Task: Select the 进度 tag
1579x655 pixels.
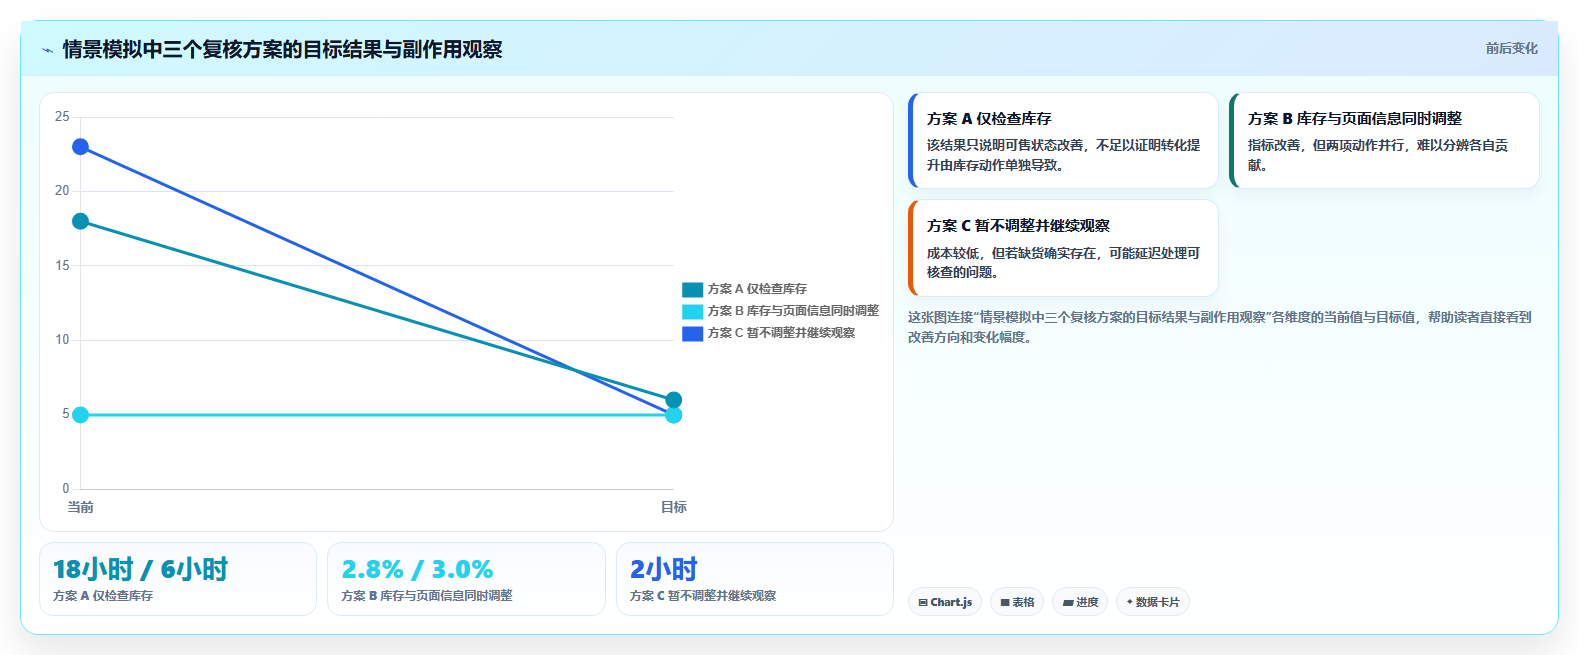Action: pos(1080,602)
